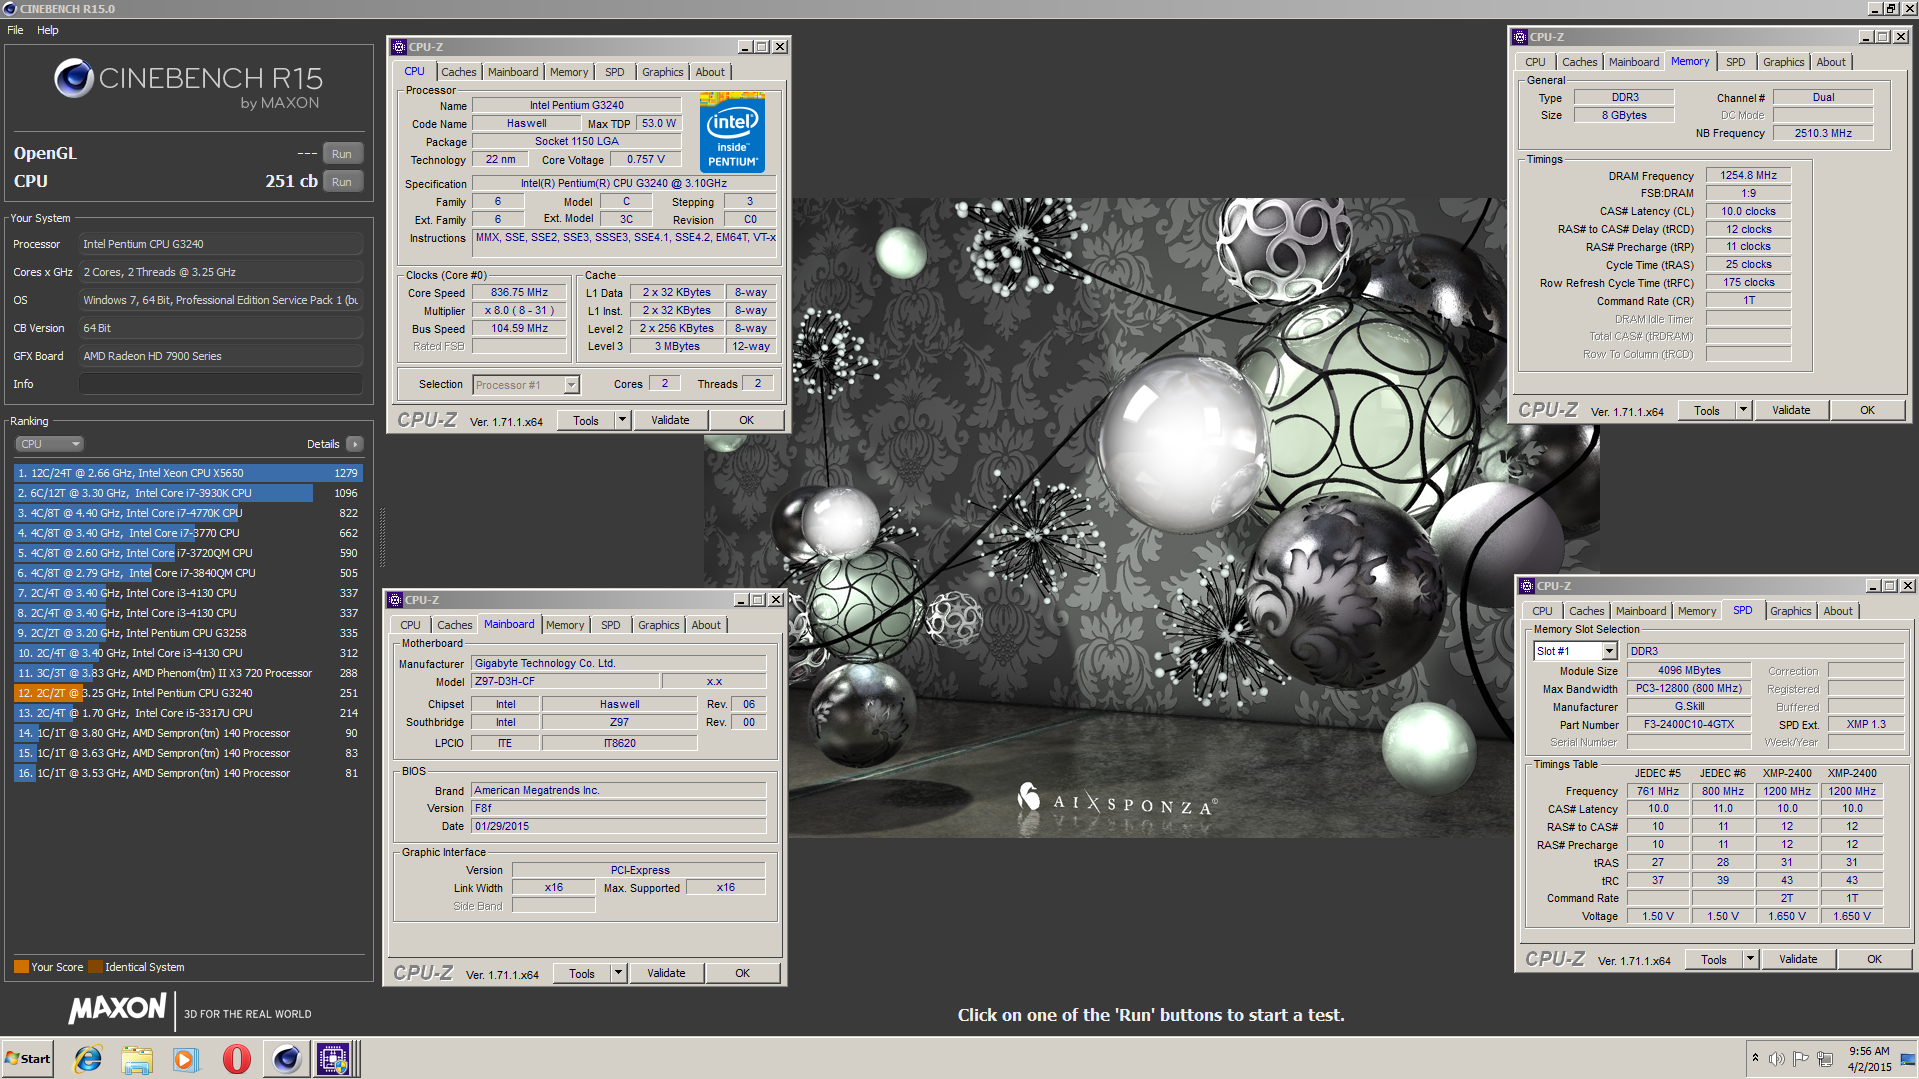Select the Pentium G3258 ranking entry
Screen dimensions: 1919x1079
(188, 633)
